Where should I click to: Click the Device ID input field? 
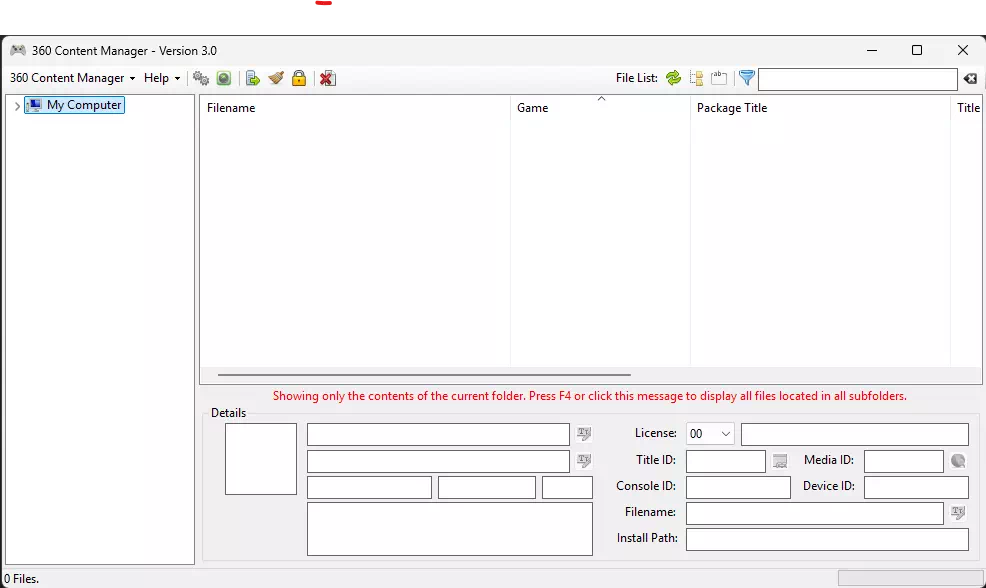[916, 487]
